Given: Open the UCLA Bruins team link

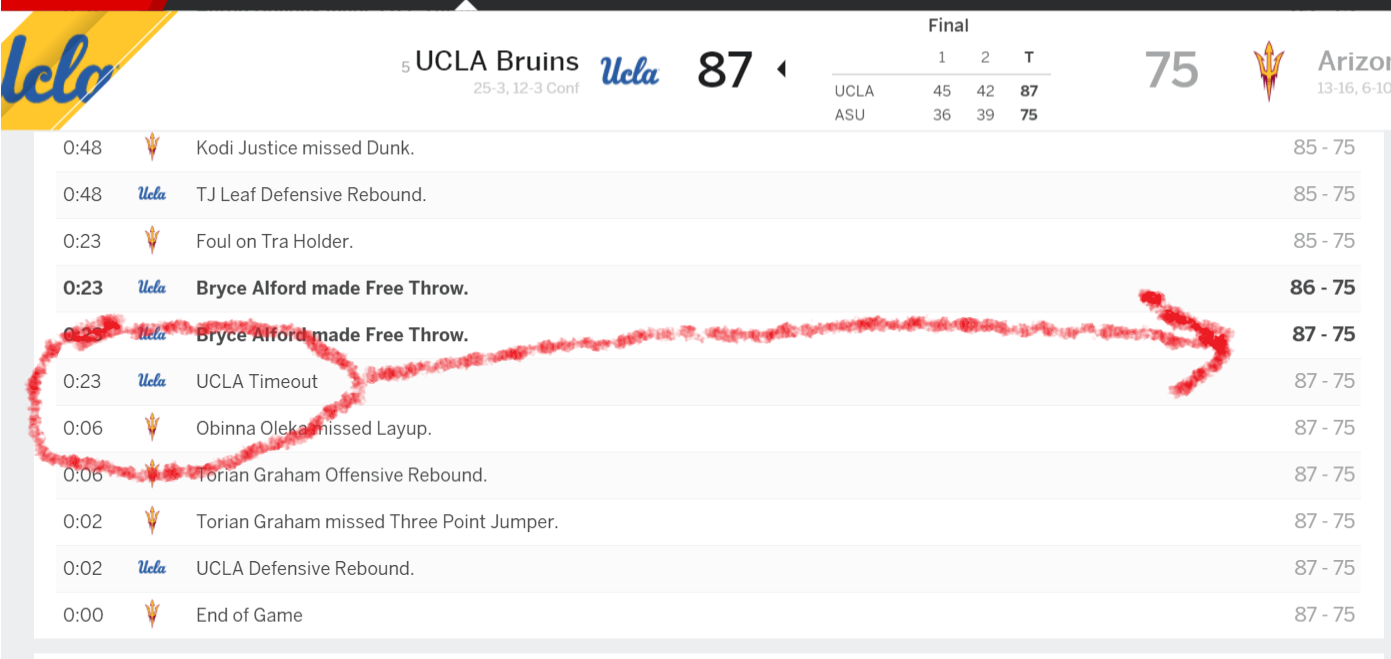Looking at the screenshot, I should pyautogui.click(x=496, y=62).
